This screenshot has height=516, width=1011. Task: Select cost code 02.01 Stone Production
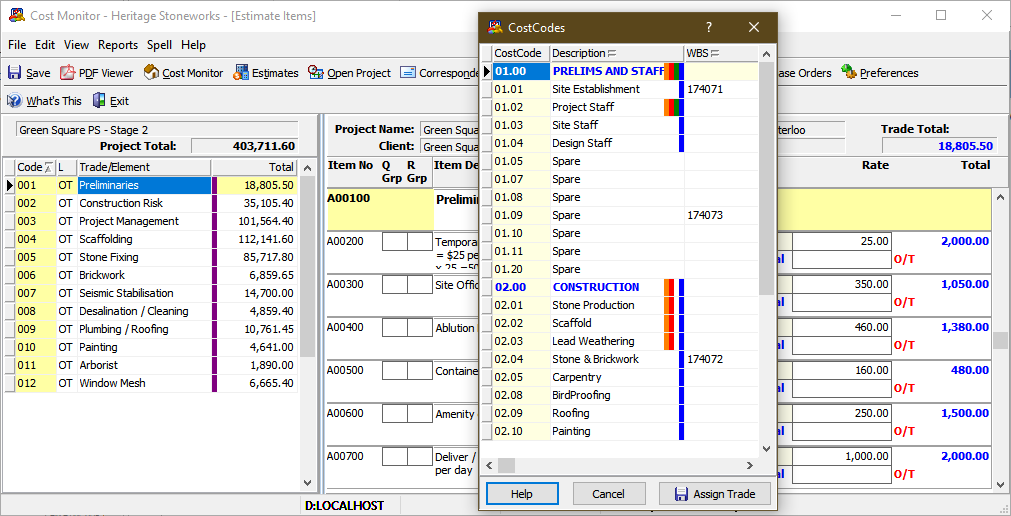point(620,305)
